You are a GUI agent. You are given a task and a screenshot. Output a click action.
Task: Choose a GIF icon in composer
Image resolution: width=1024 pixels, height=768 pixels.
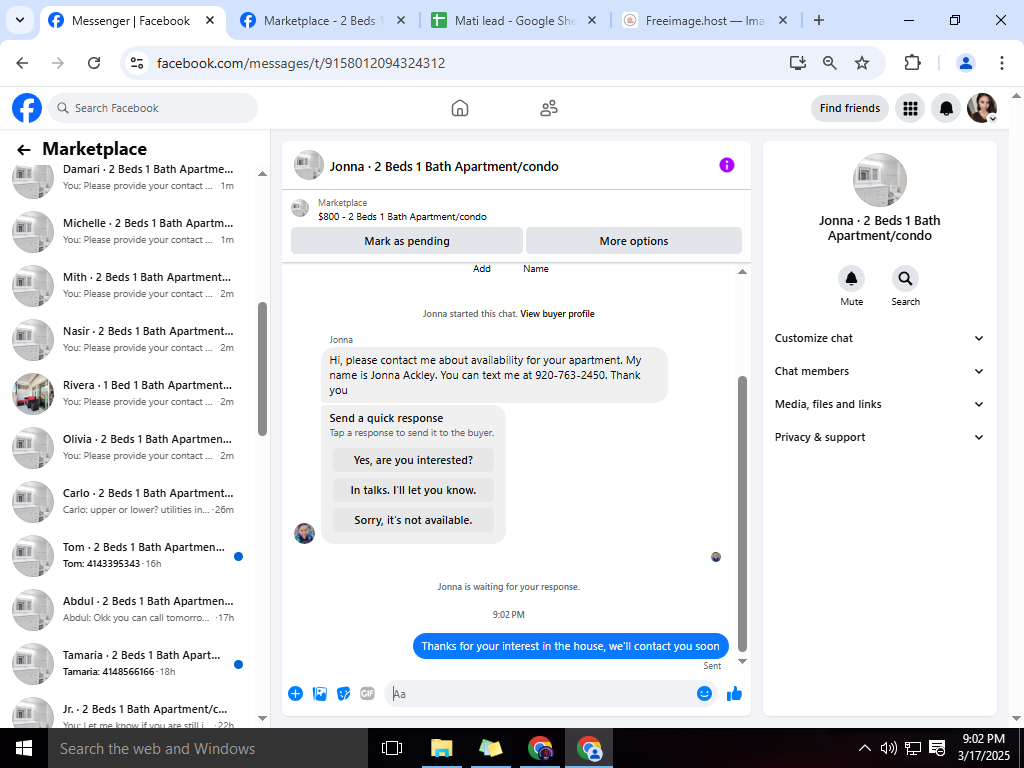click(x=367, y=694)
